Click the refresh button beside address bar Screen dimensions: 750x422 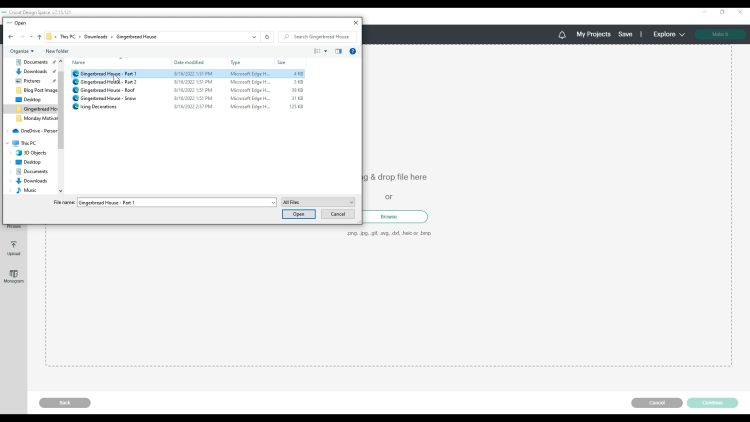coord(267,37)
